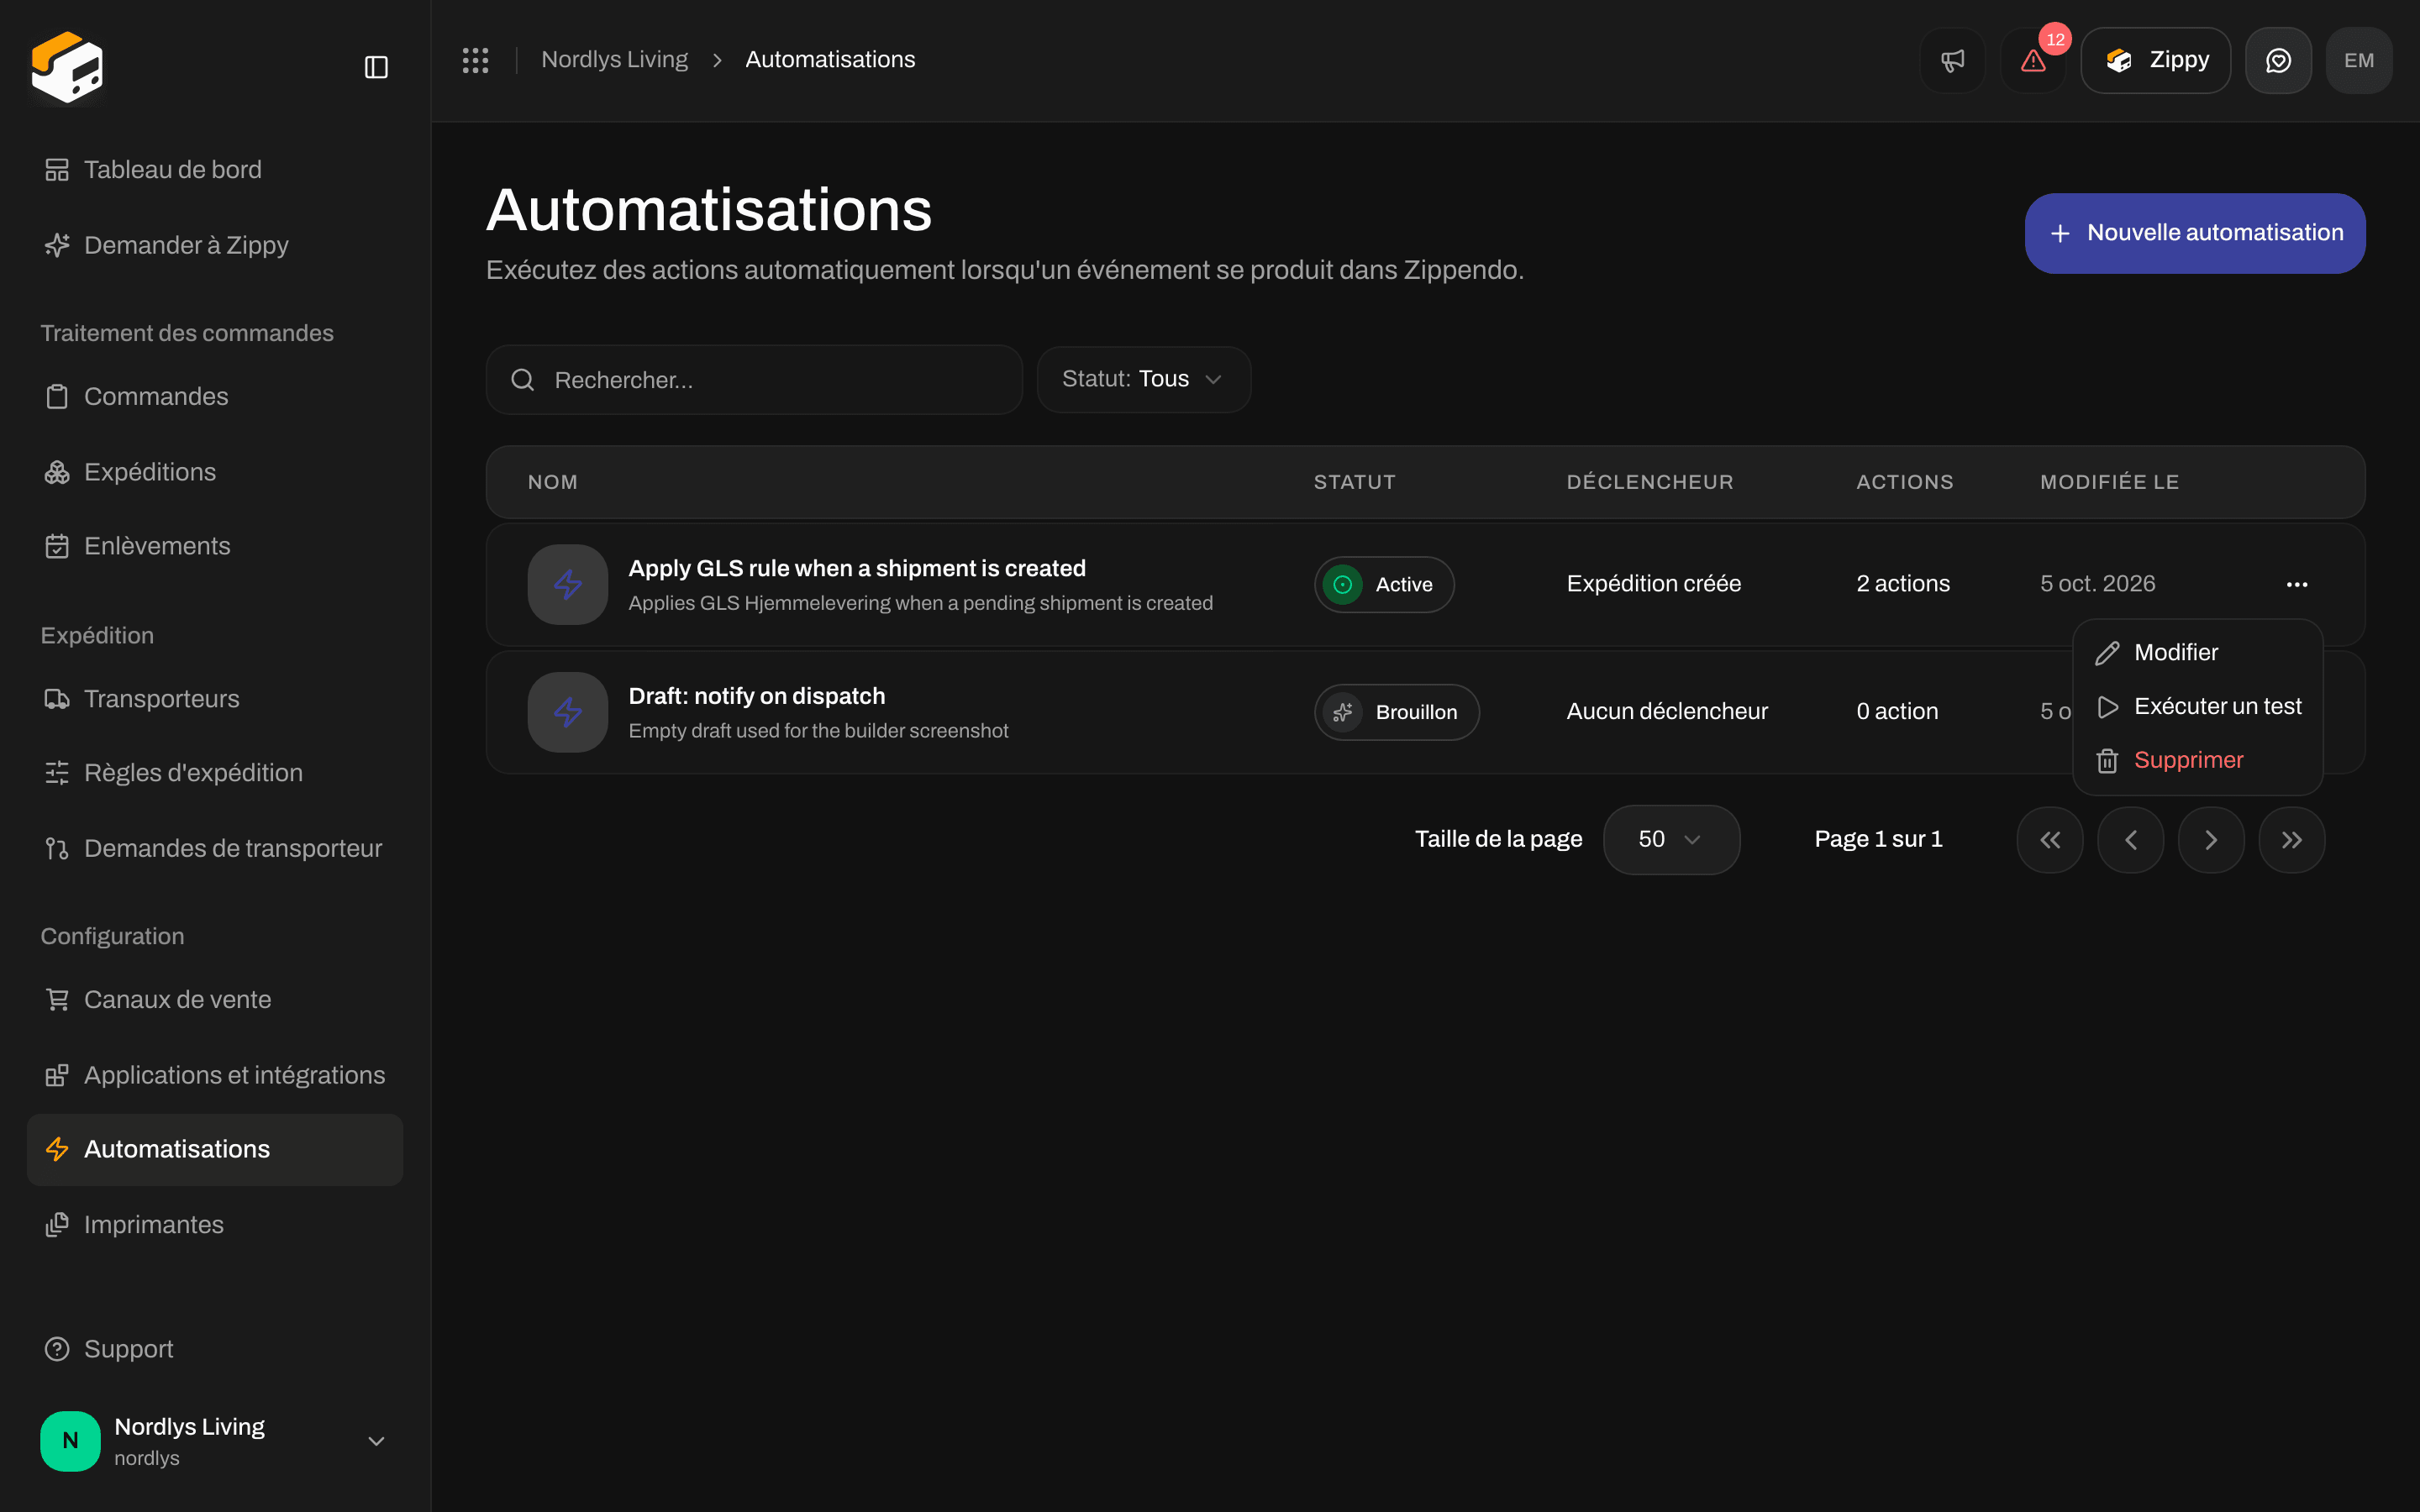Expand Nordlys Living account chevron
This screenshot has height=1512, width=2420.
(x=376, y=1441)
